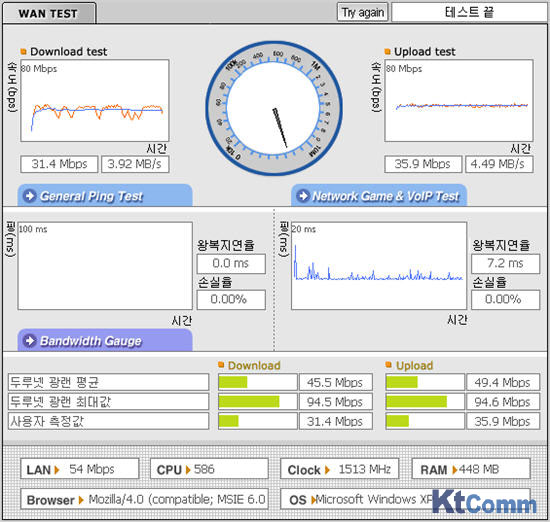Viewport: 550px width, 522px height.
Task: Click the 4.49 MB/s upload result field
Action: (499, 164)
